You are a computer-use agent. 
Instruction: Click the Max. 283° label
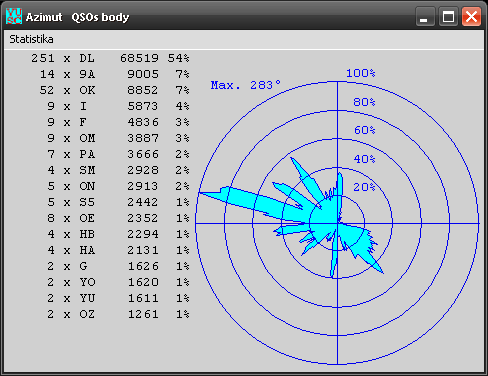pyautogui.click(x=246, y=85)
